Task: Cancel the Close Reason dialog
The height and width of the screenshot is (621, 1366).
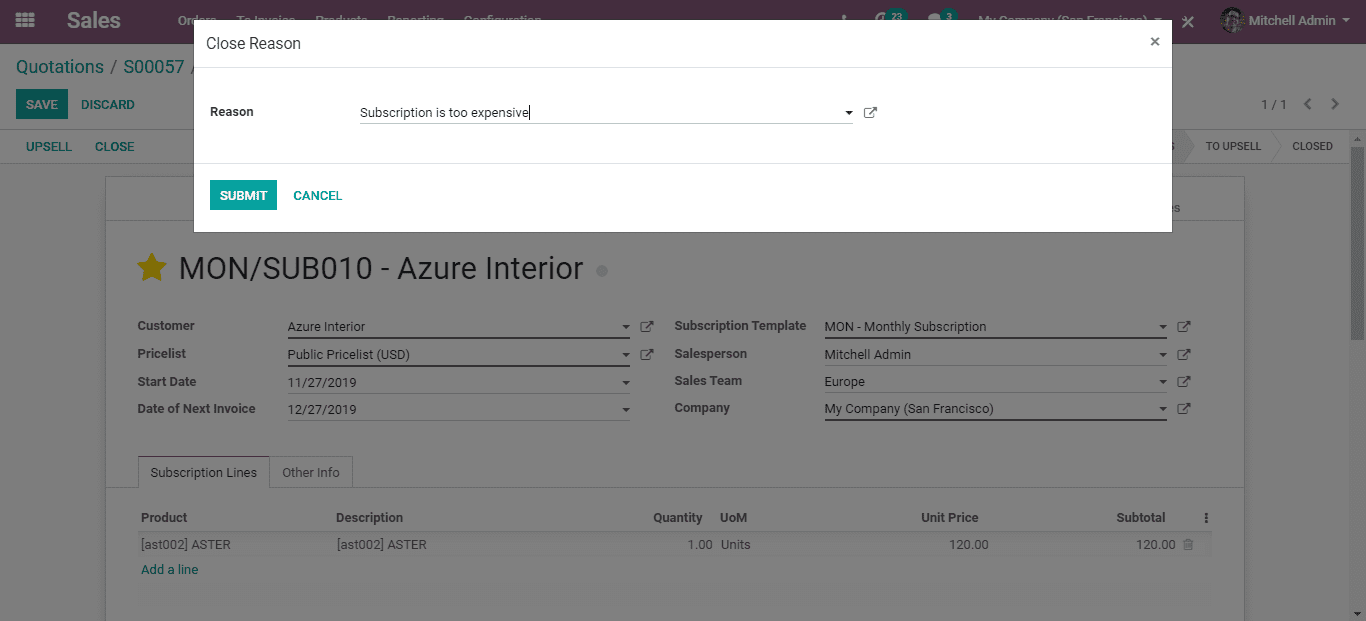Action: coord(317,195)
